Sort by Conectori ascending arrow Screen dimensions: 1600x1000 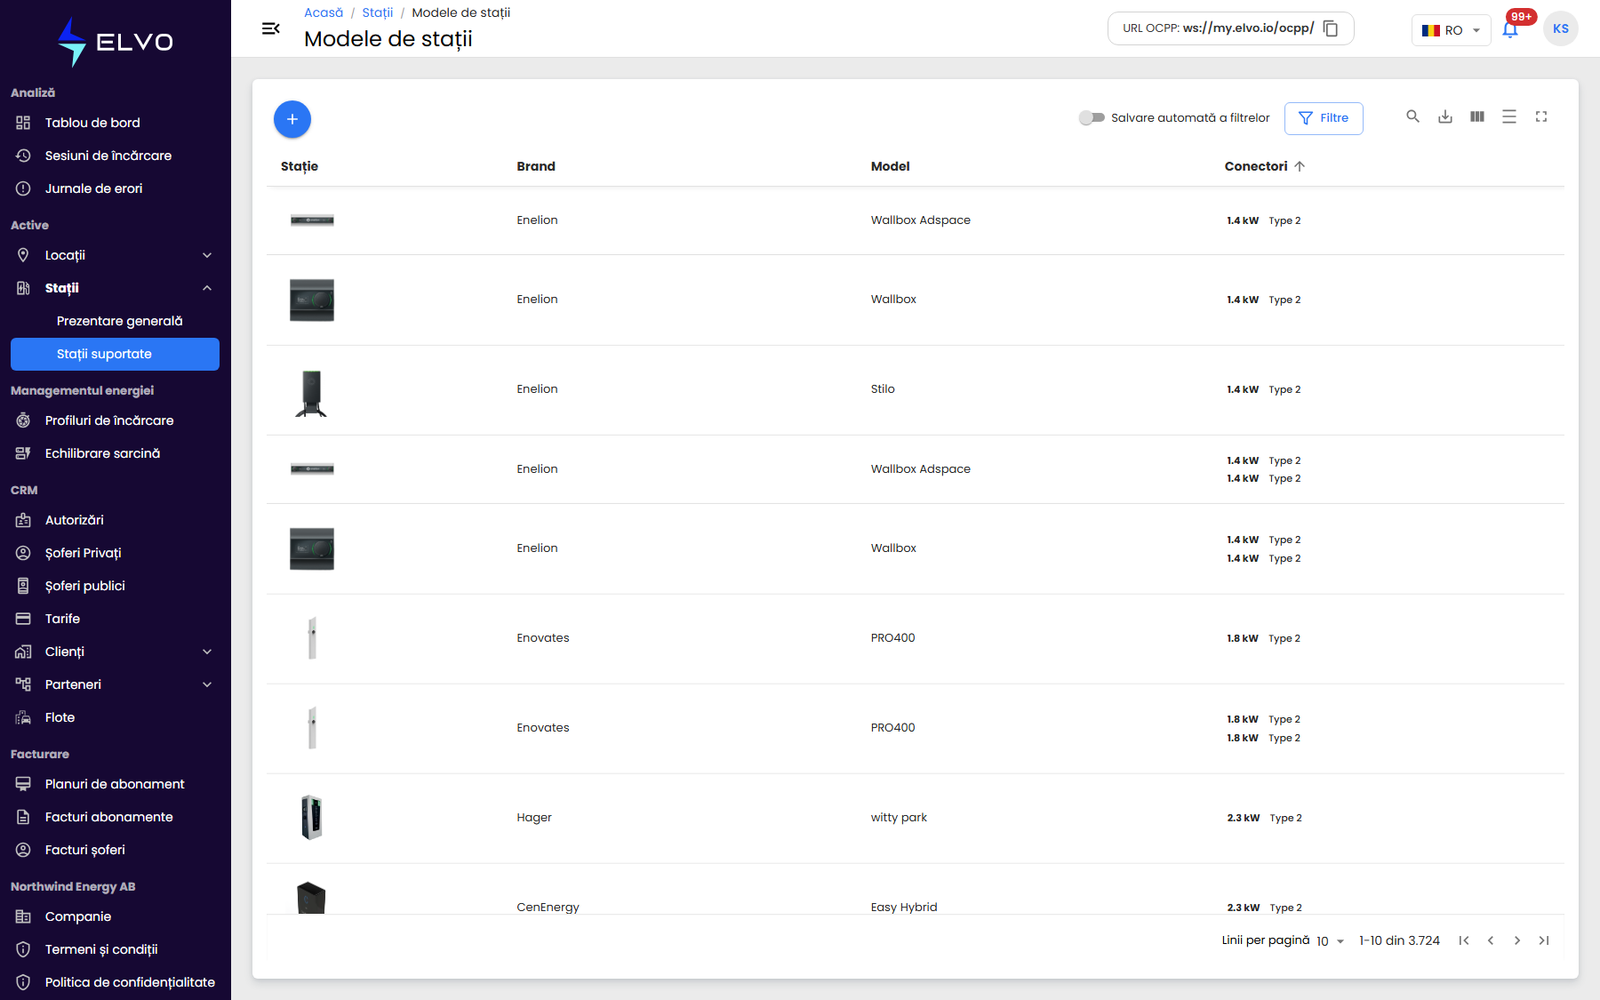(1299, 166)
